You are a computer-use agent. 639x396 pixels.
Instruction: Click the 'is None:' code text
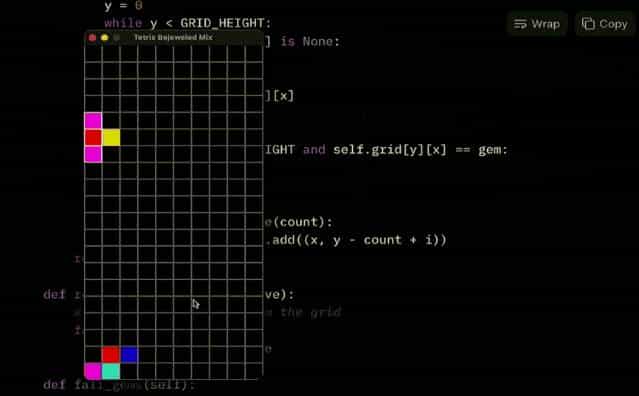(310, 42)
